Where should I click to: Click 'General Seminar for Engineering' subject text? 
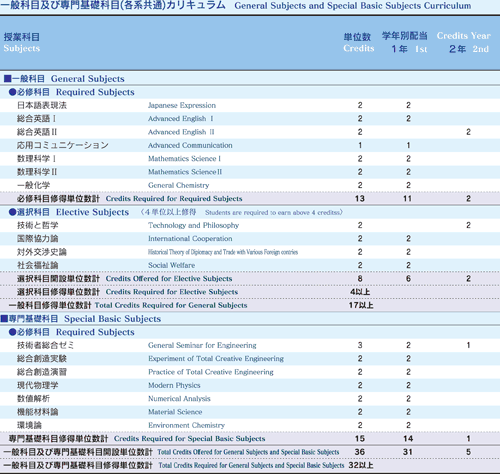click(x=202, y=345)
